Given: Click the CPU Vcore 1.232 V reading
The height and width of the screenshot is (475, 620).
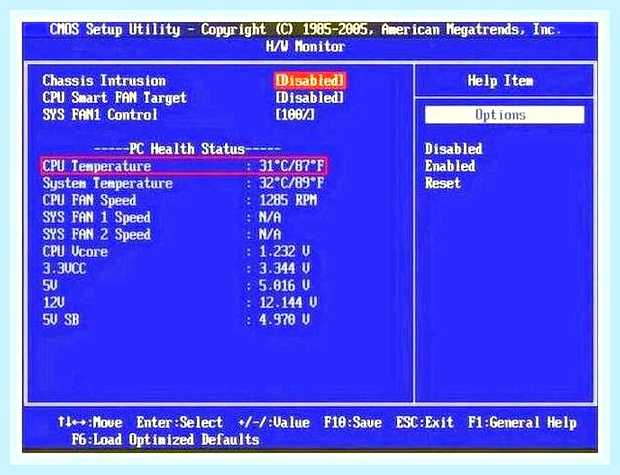Looking at the screenshot, I should pos(284,252).
